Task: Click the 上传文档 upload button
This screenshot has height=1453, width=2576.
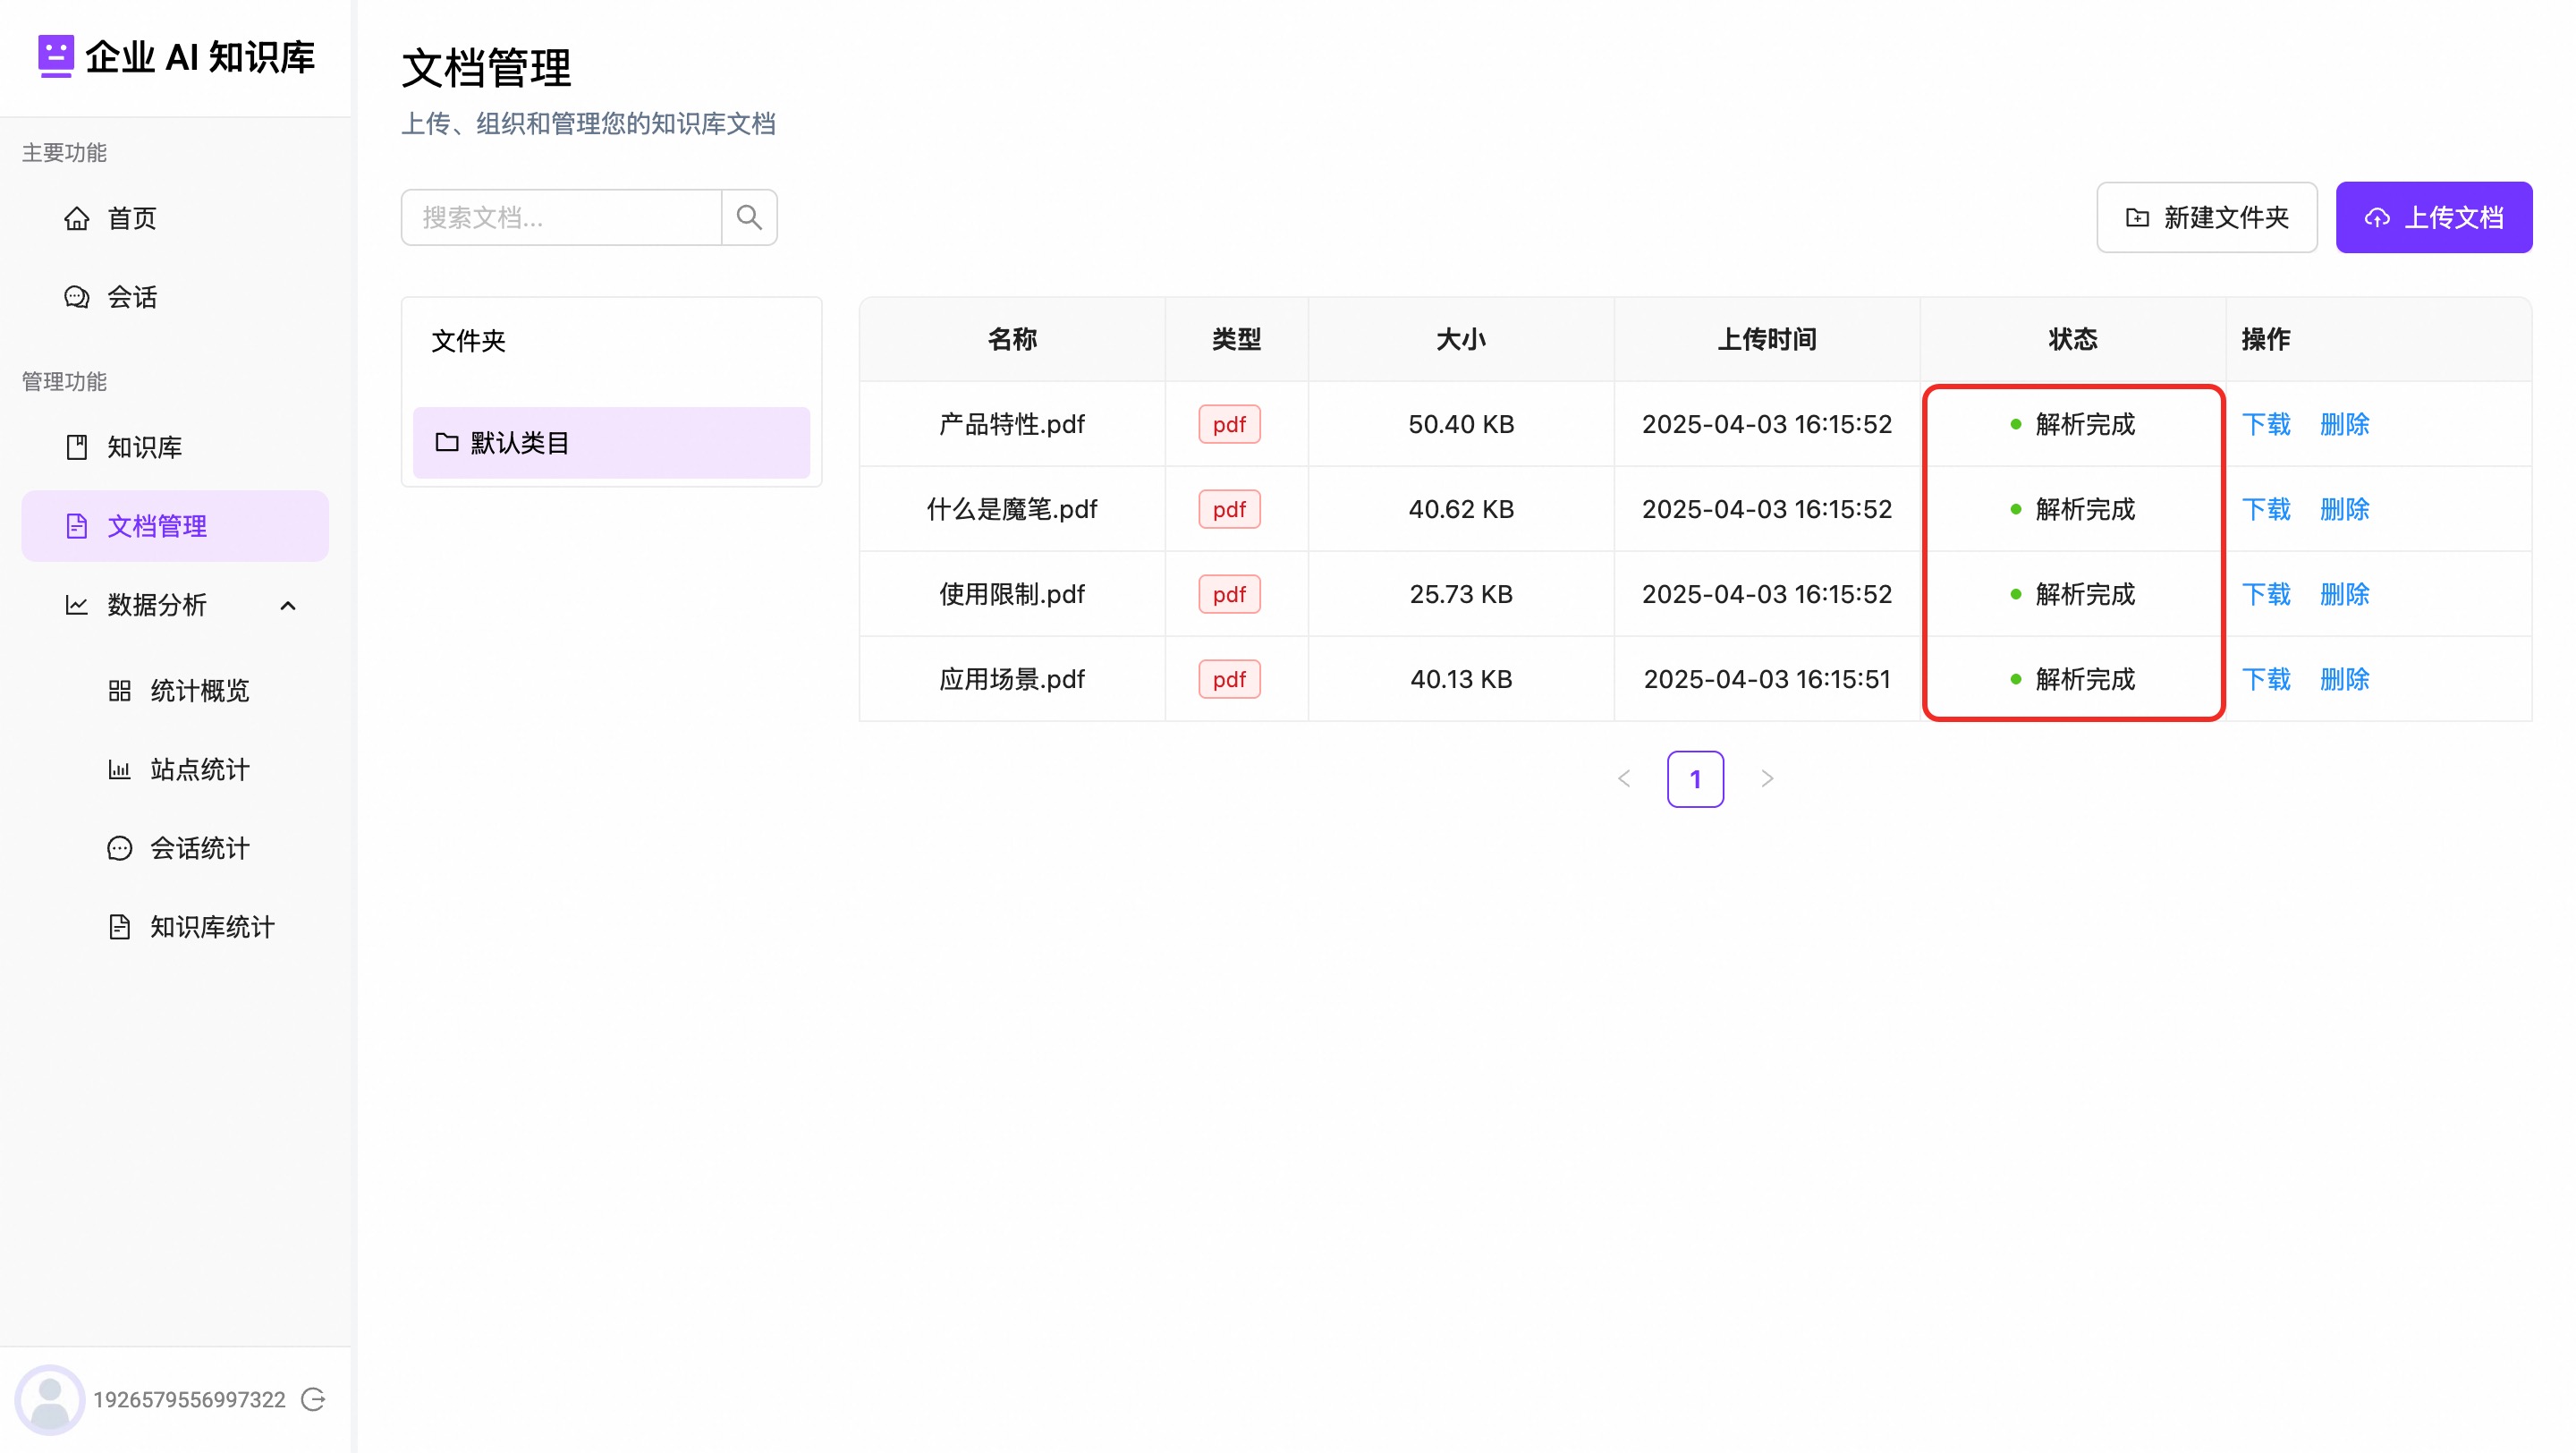Action: click(x=2433, y=217)
